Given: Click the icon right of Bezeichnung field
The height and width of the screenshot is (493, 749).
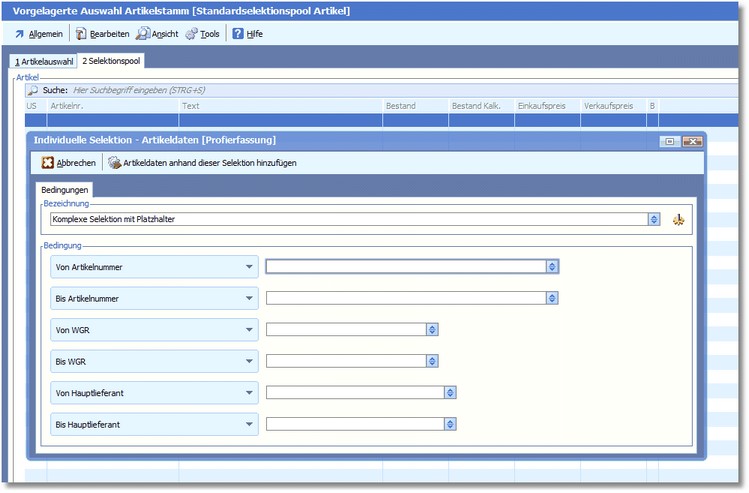Looking at the screenshot, I should coord(679,219).
